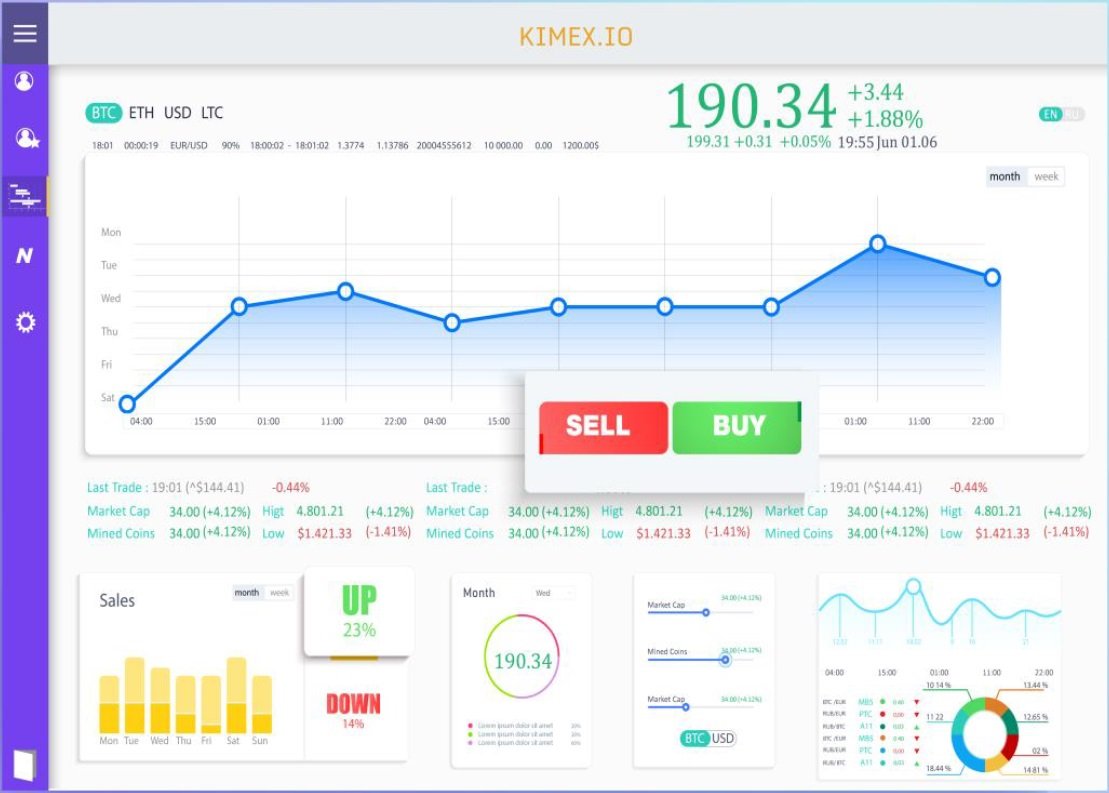Toggle the EN language switch
Viewport: 1109px width, 793px height.
pos(1050,114)
